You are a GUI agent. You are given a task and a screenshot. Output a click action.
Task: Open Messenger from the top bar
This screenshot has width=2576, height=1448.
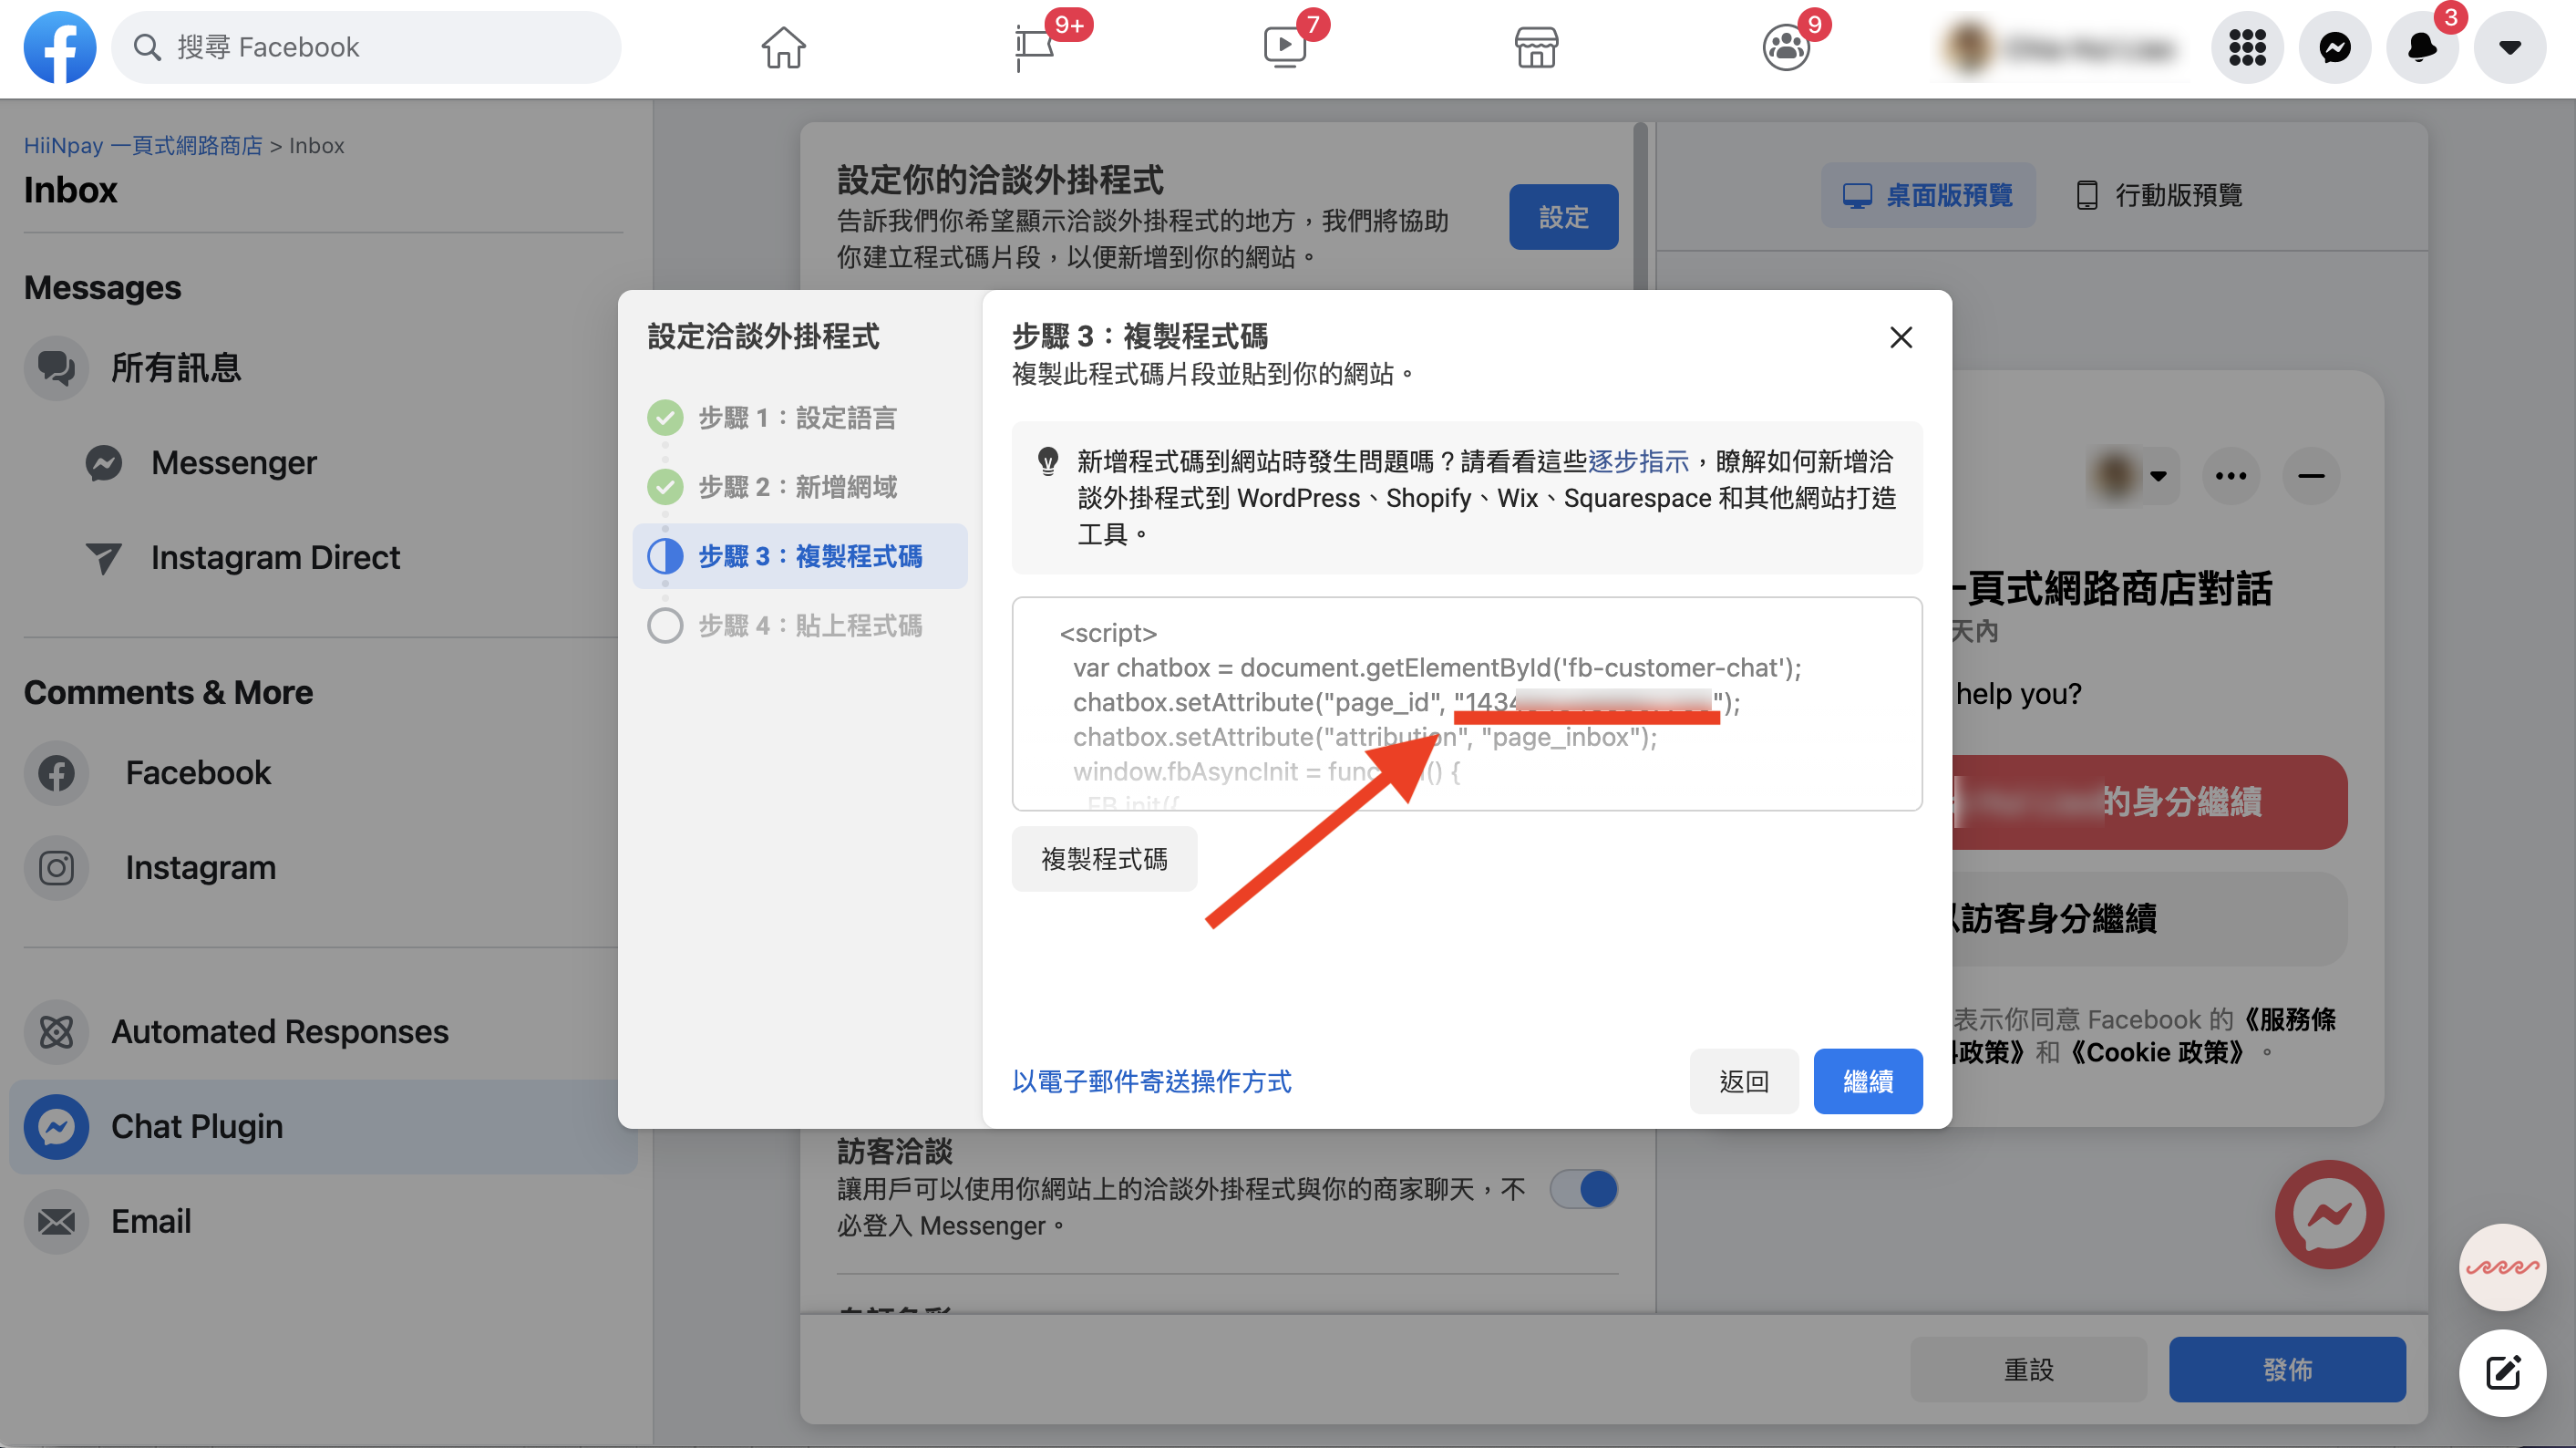pos(2335,47)
